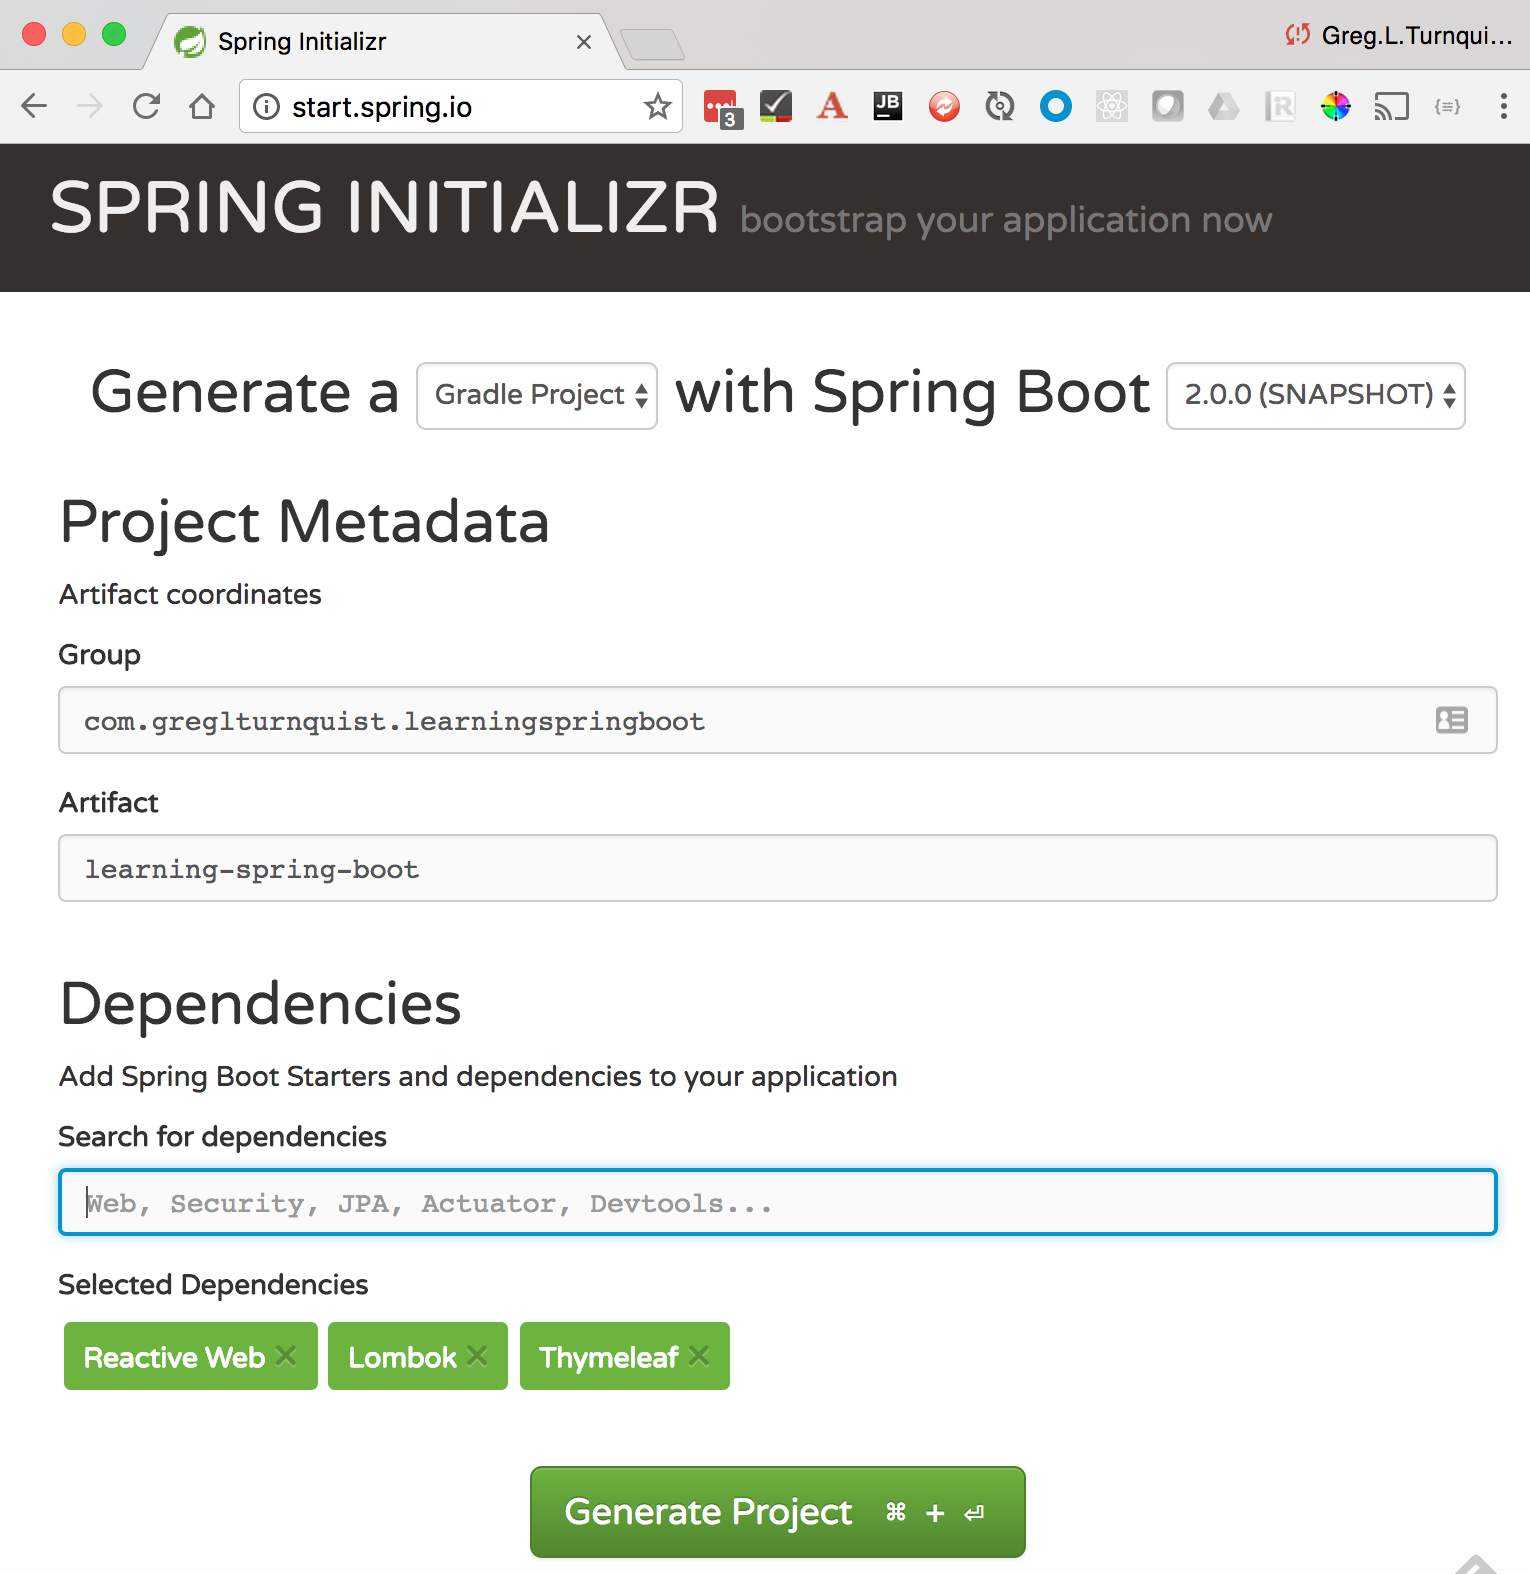This screenshot has width=1530, height=1574.
Task: Click the Artifact field label
Action: point(108,802)
